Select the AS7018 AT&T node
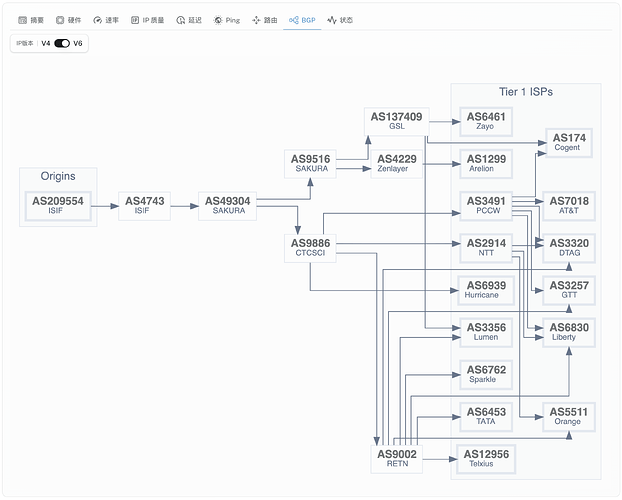This screenshot has width=622, height=500. click(x=569, y=206)
